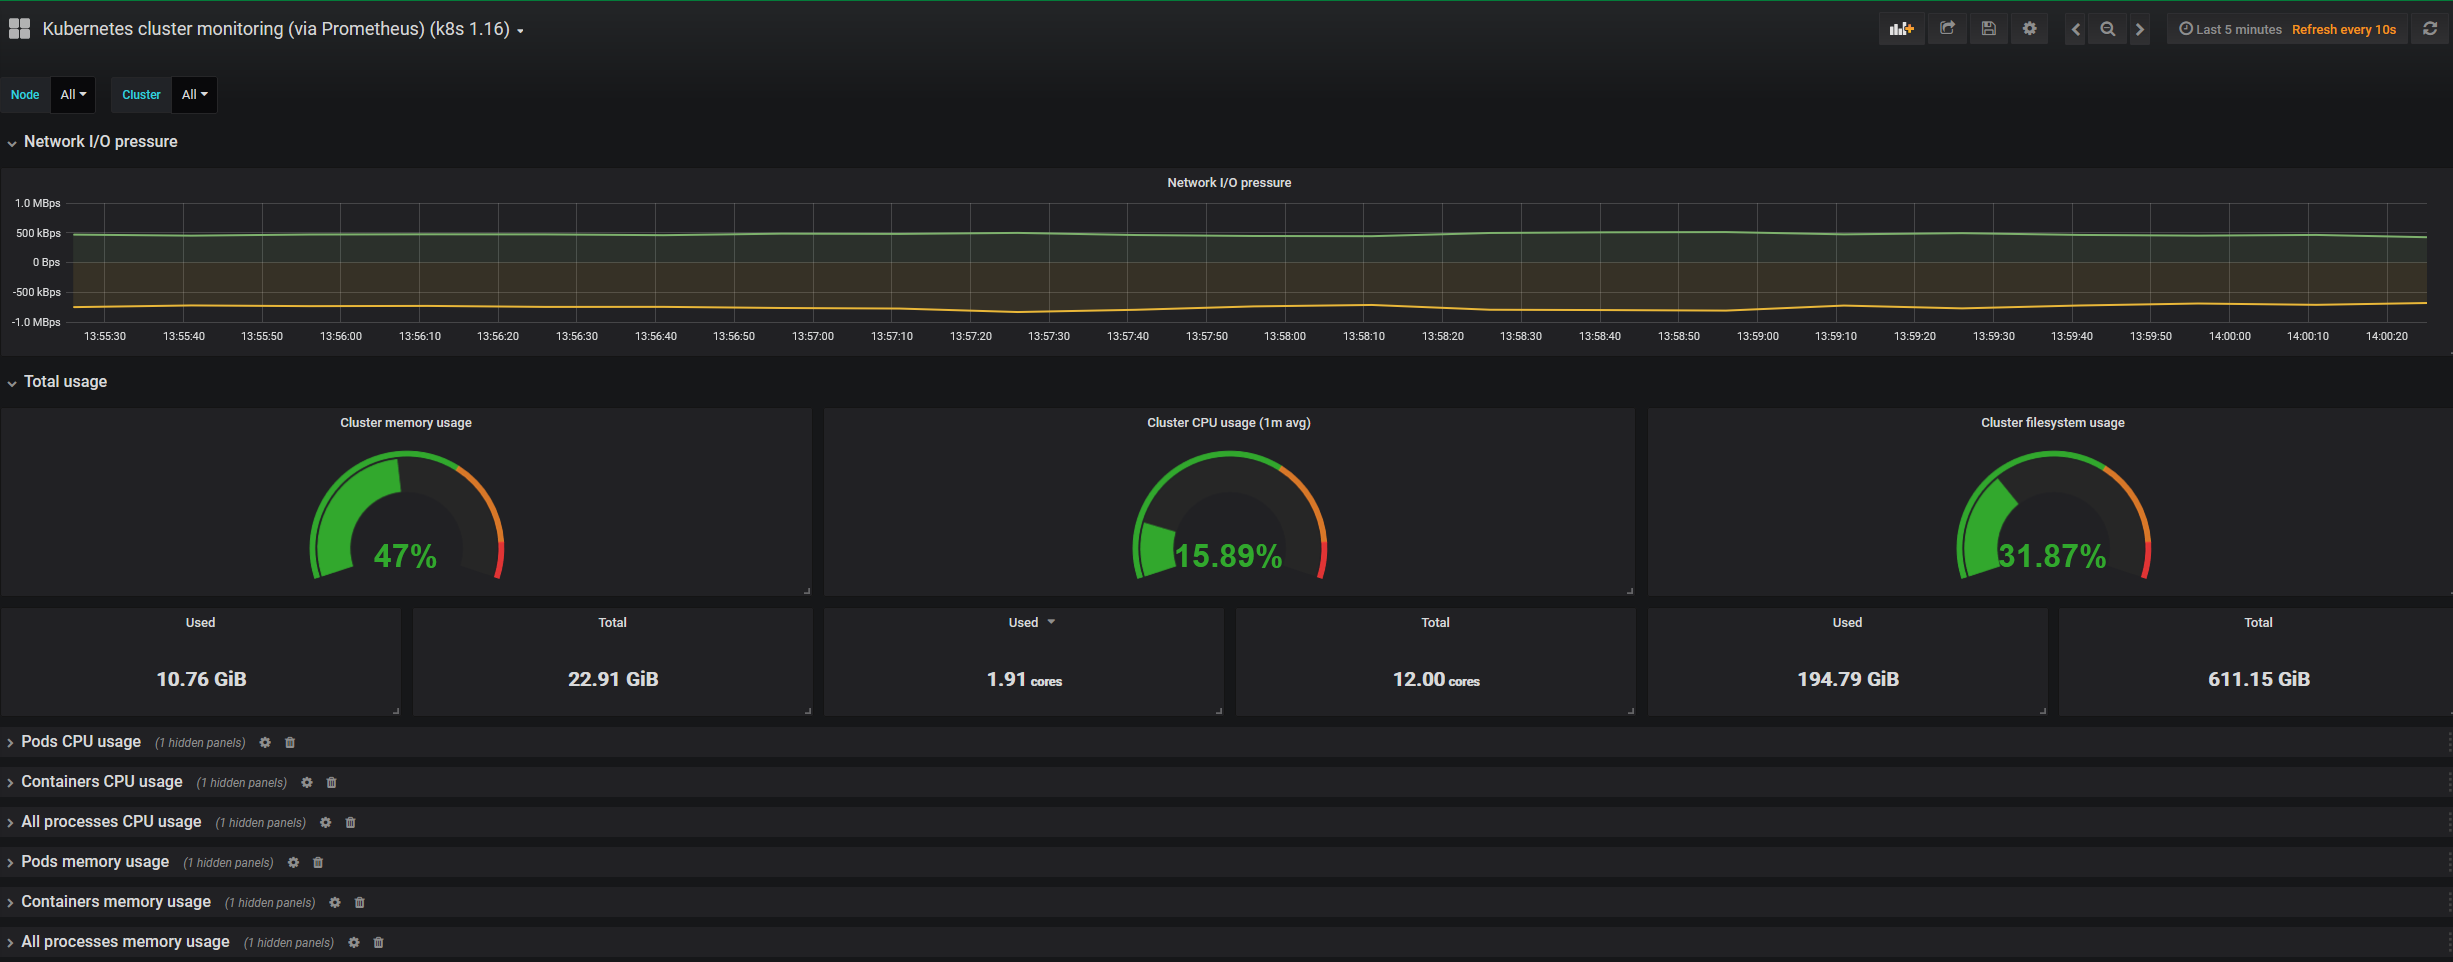Open settings gear for Containers memory usage row
This screenshot has height=962, width=2453.
click(x=335, y=903)
